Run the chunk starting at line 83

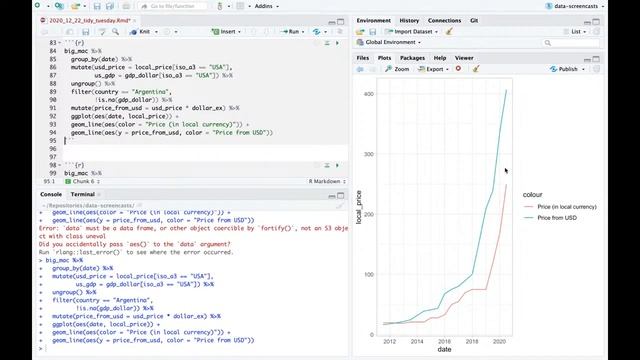[337, 43]
